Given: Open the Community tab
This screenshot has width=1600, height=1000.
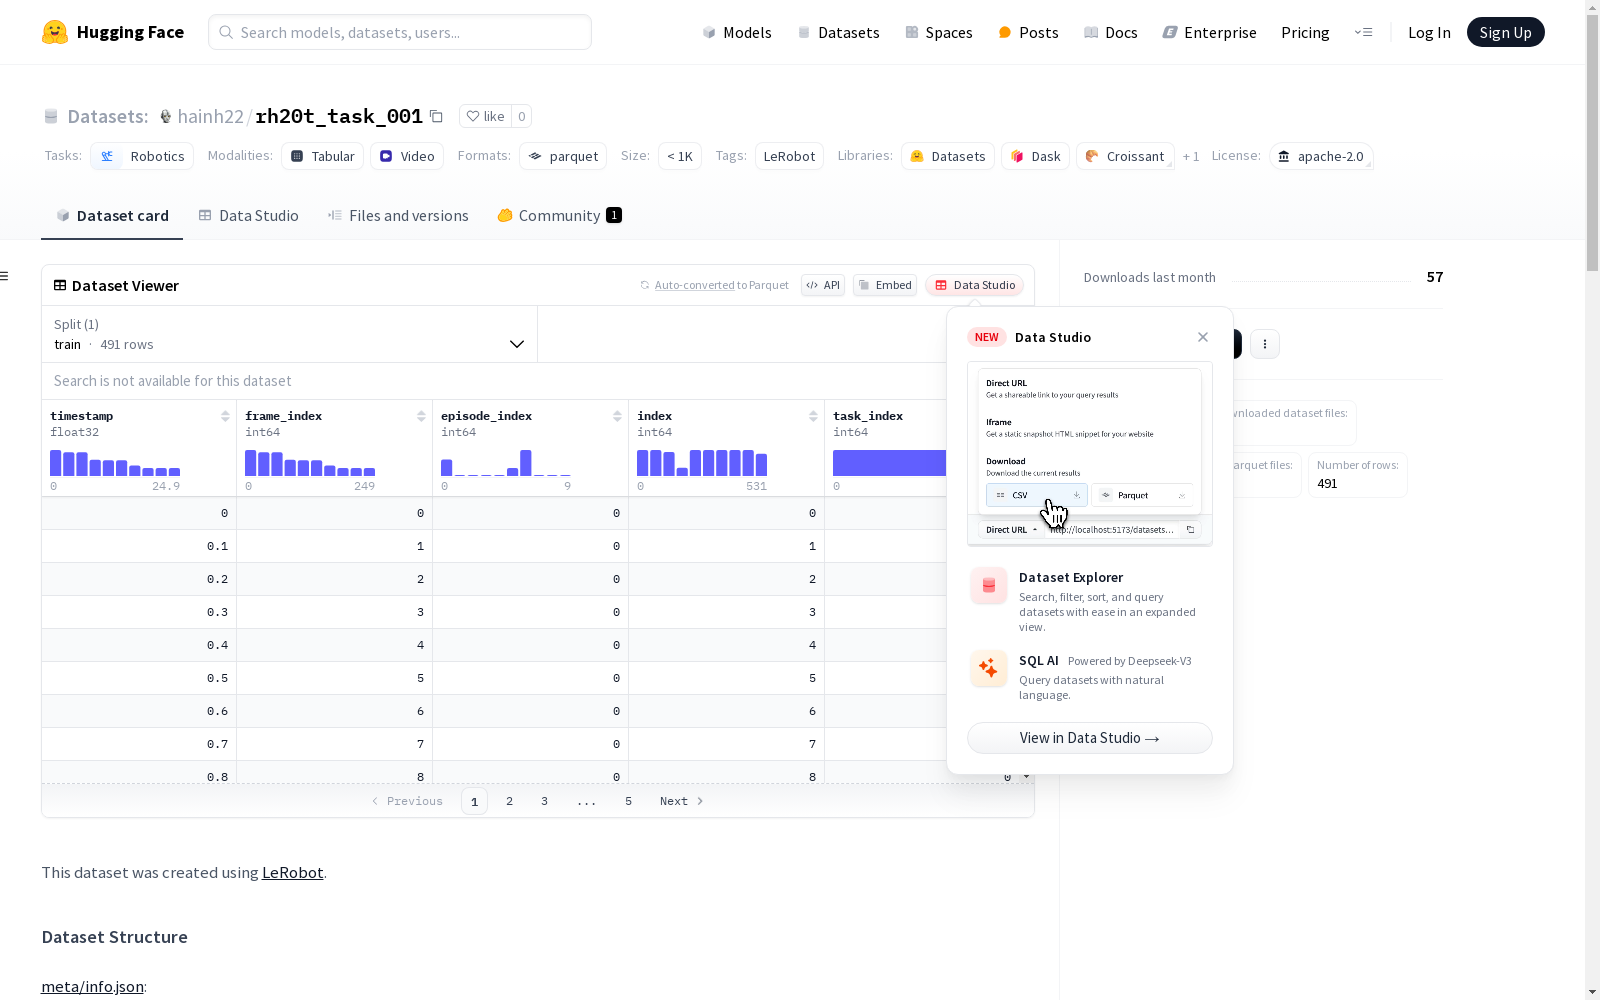Looking at the screenshot, I should tap(559, 216).
